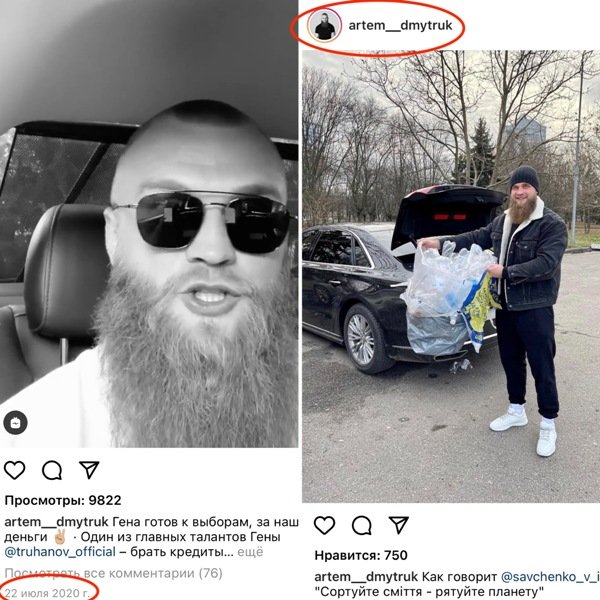Like the left post with heart icon

click(15, 470)
